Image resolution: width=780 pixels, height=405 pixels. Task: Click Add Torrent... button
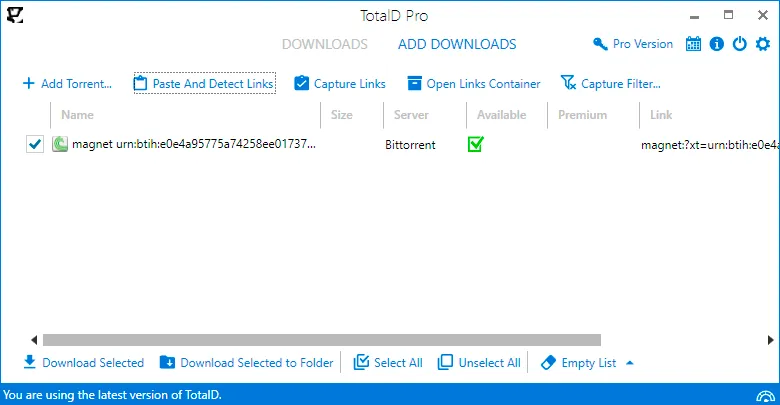(68, 84)
